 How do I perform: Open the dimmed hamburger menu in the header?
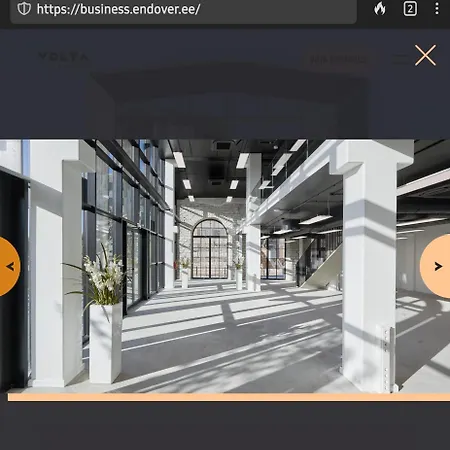(401, 60)
